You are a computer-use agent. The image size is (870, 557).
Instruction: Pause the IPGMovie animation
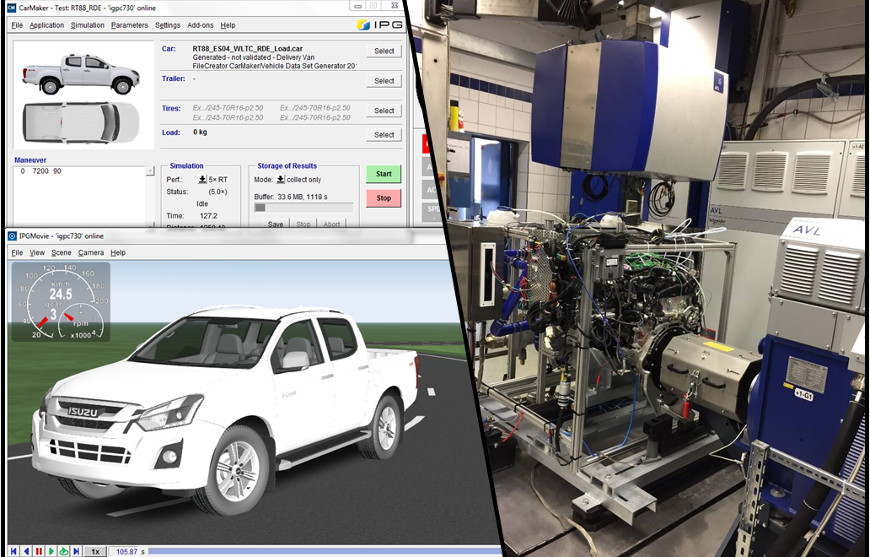[x=39, y=551]
